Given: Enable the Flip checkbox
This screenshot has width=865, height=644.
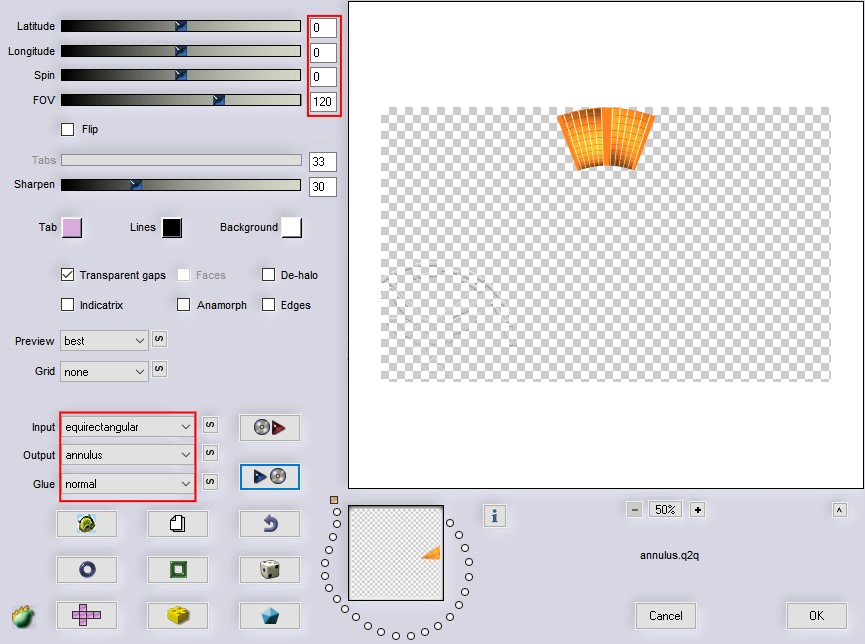Looking at the screenshot, I should 67,129.
